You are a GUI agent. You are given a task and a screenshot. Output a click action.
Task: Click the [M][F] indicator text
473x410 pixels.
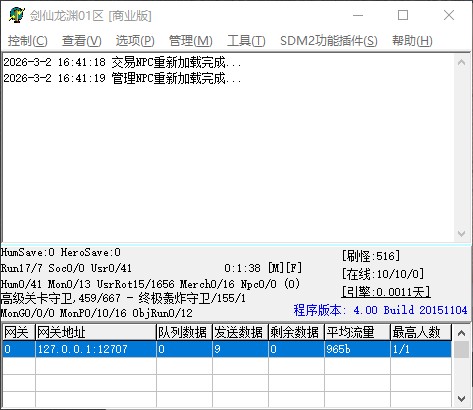point(285,268)
